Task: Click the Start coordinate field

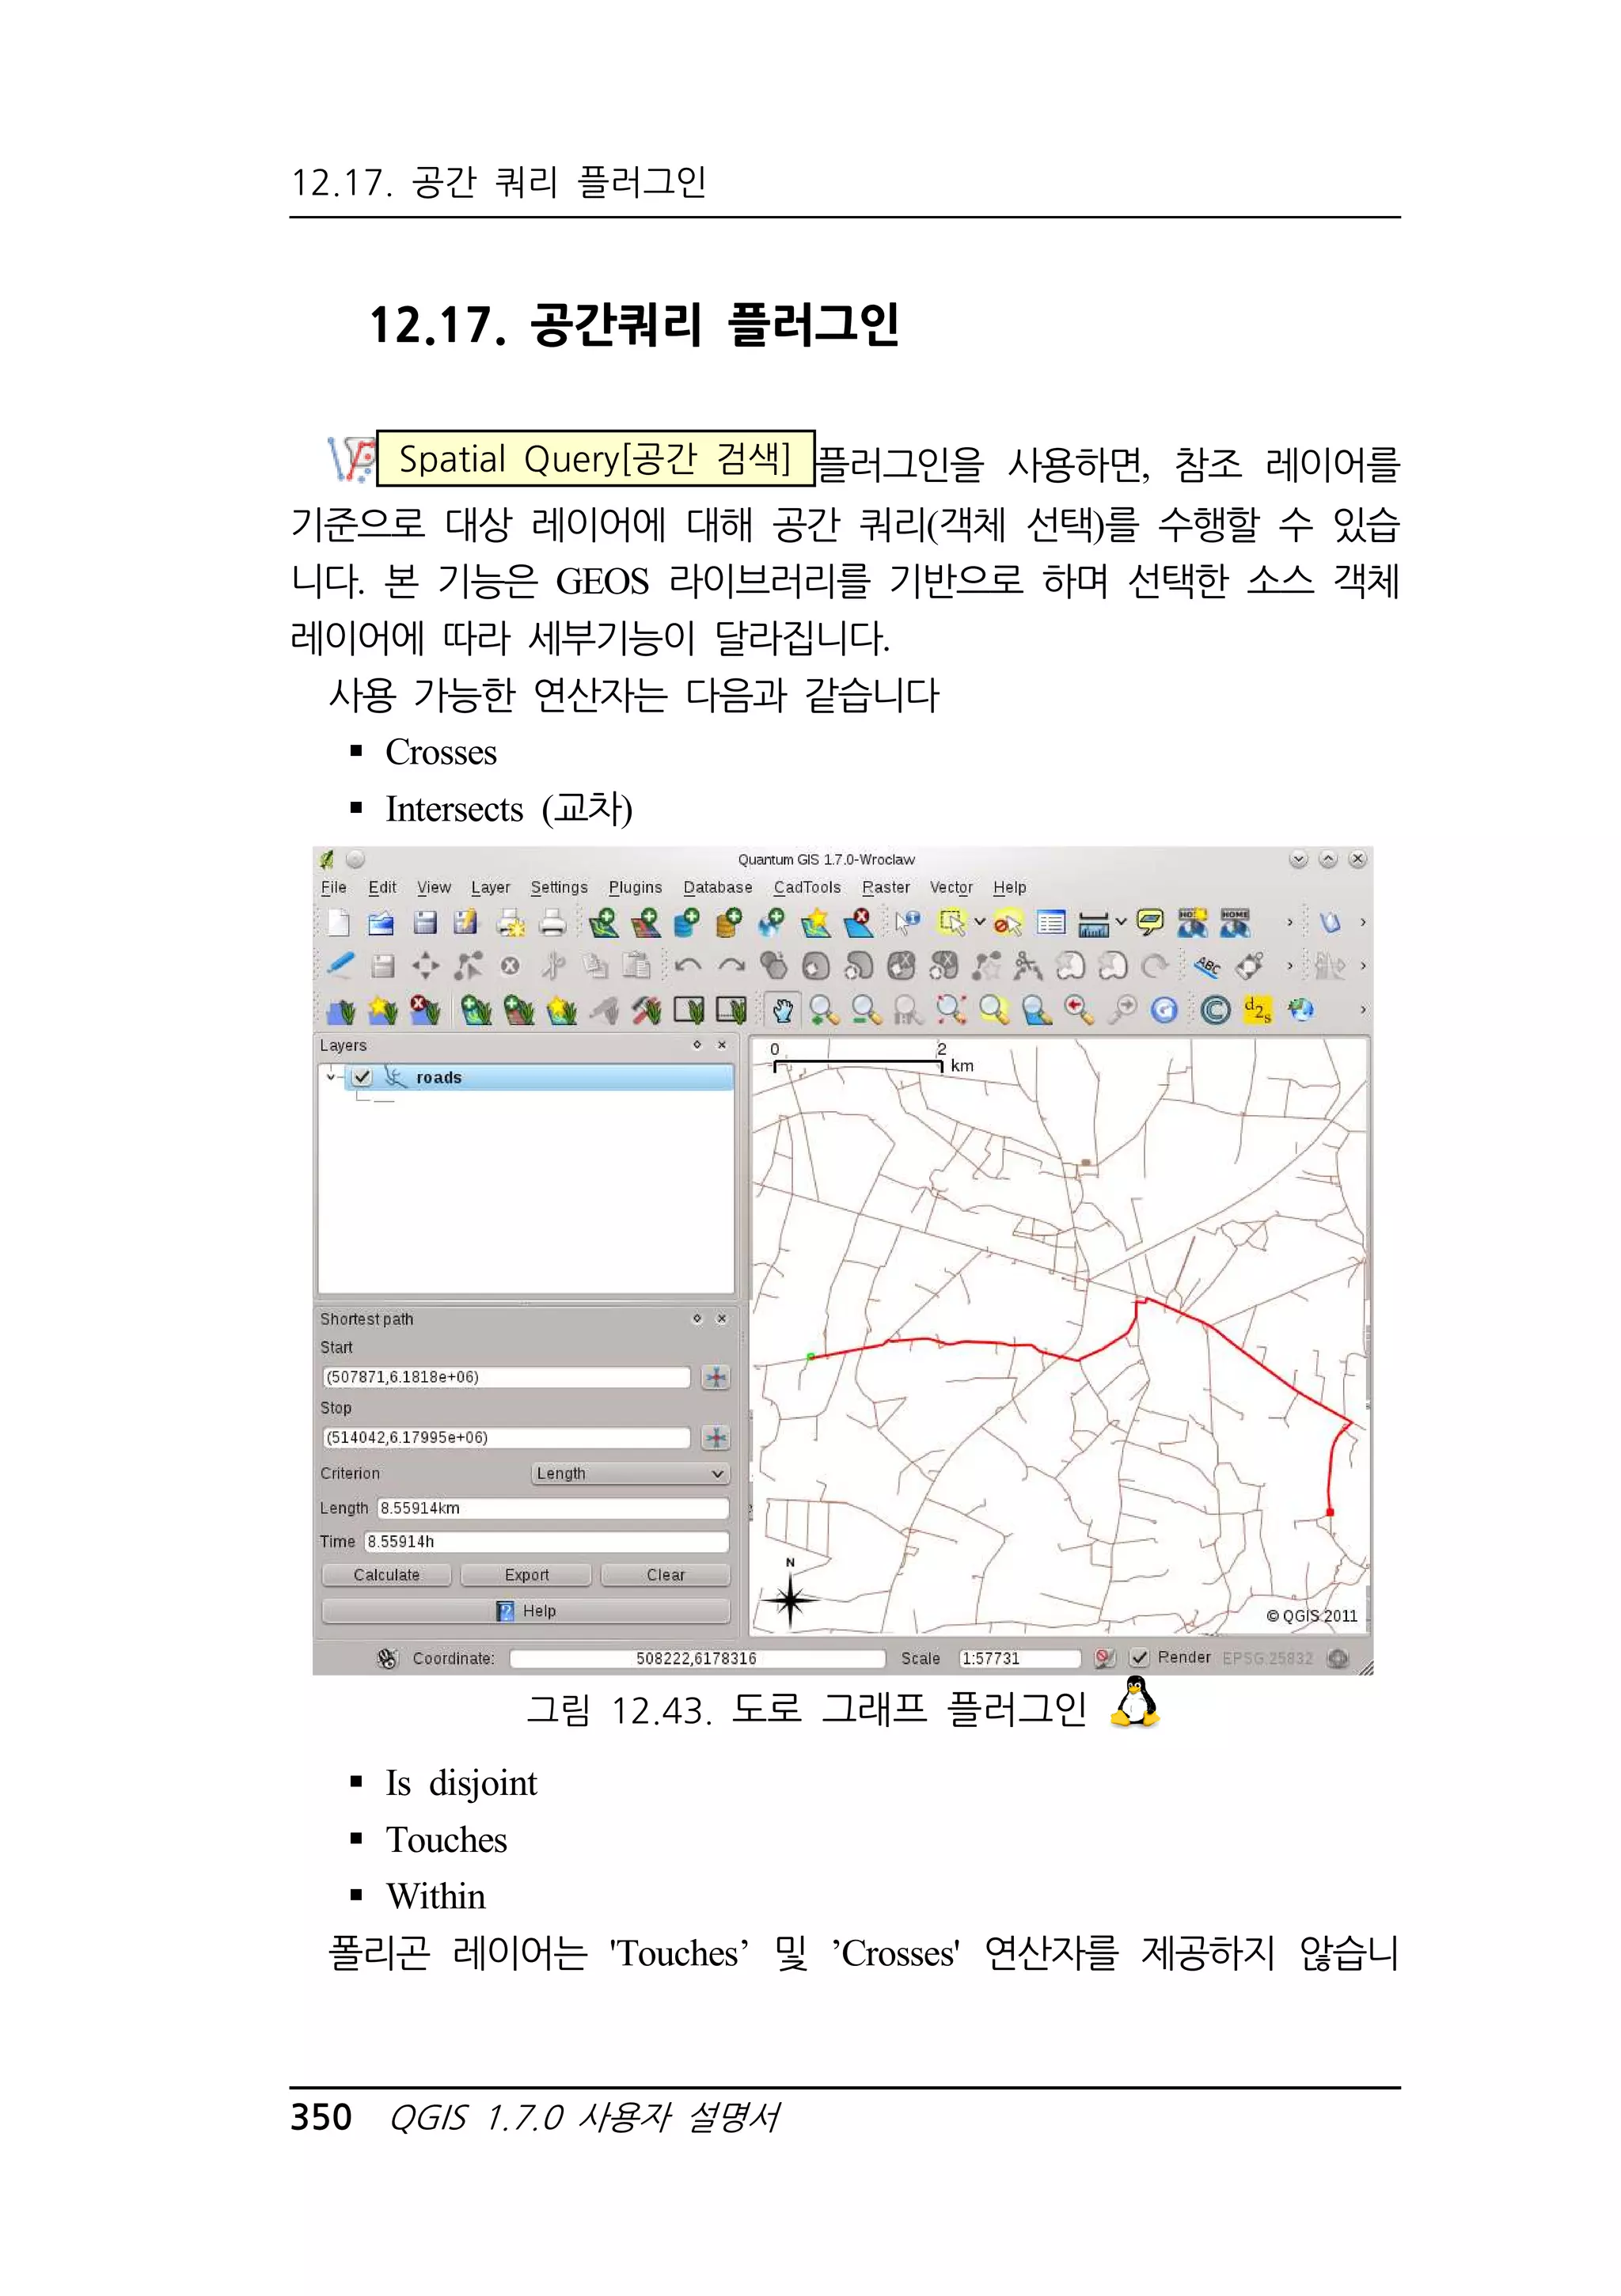Action: [506, 1377]
